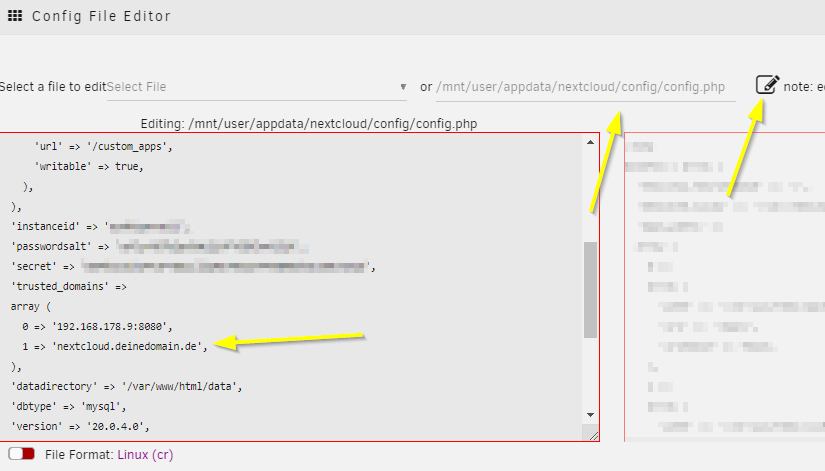
Task: Toggle the File Format switch
Action: (22, 454)
